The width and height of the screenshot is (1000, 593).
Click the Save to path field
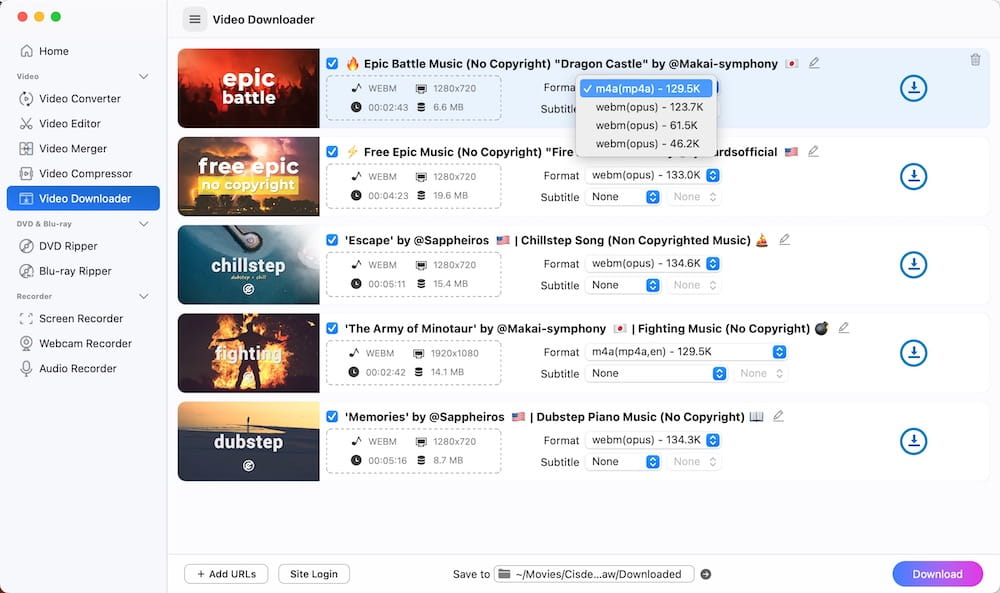(x=594, y=574)
